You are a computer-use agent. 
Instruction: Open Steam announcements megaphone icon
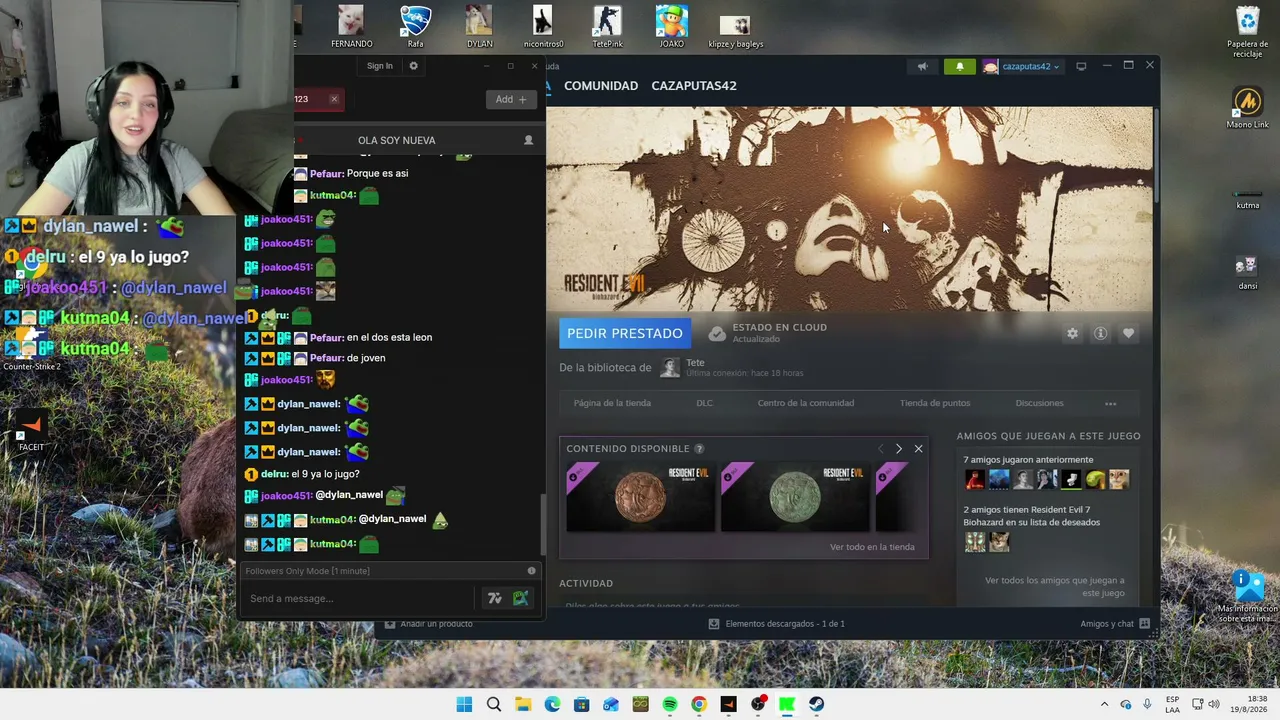pos(922,67)
